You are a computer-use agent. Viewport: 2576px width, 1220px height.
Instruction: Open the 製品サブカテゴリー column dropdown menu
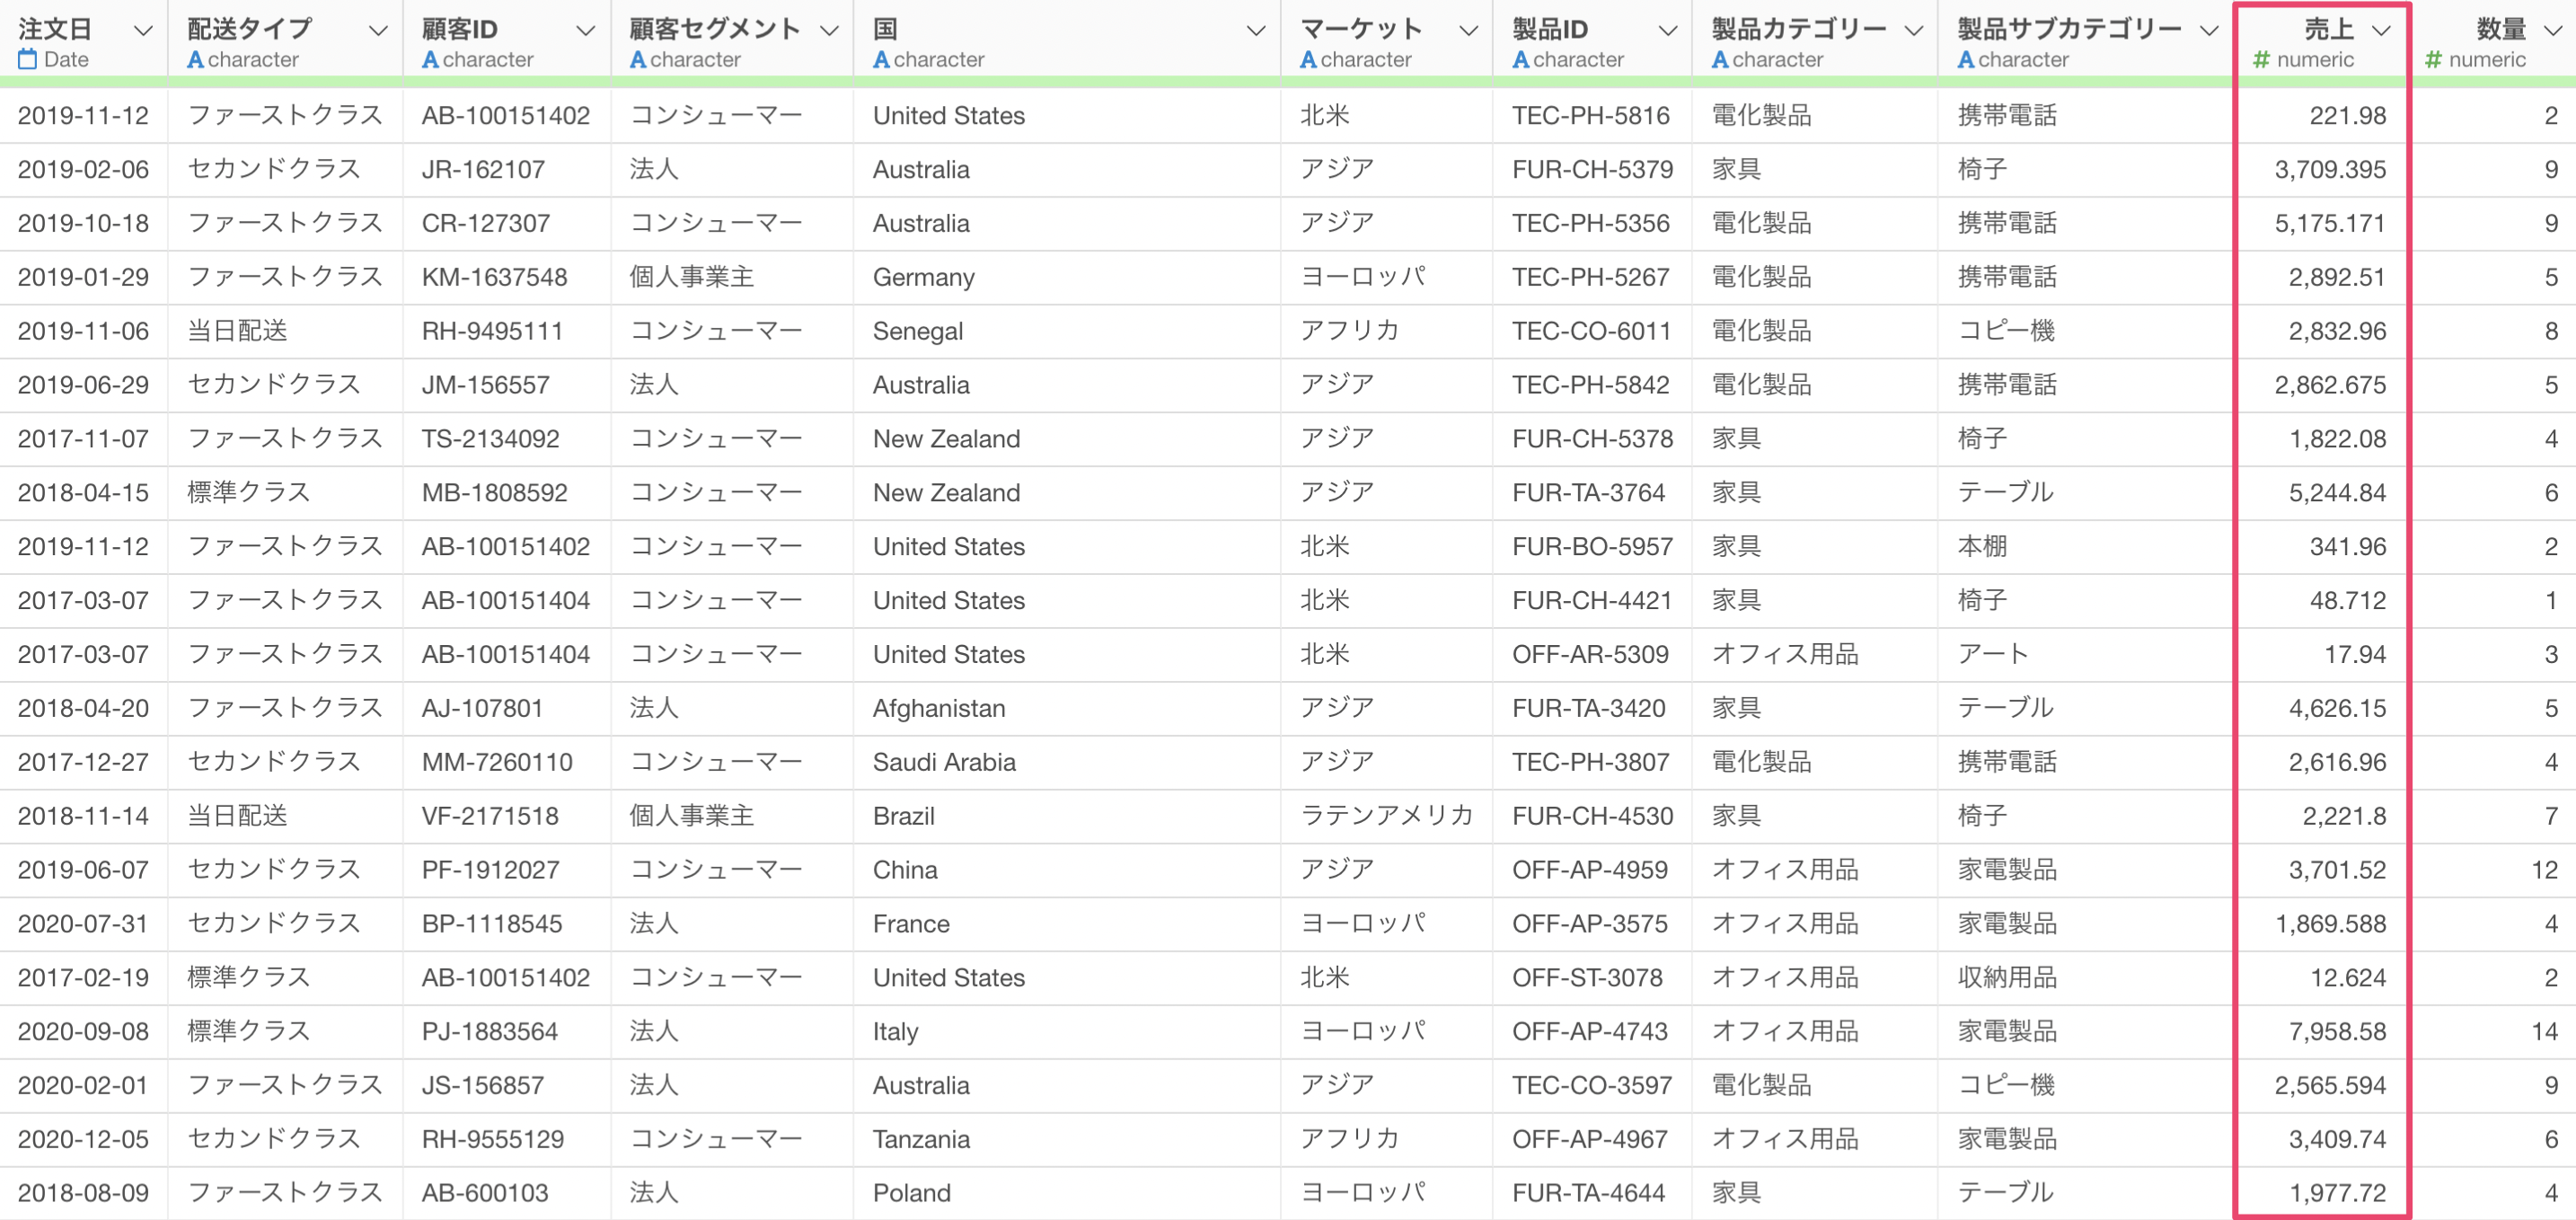coord(2209,31)
